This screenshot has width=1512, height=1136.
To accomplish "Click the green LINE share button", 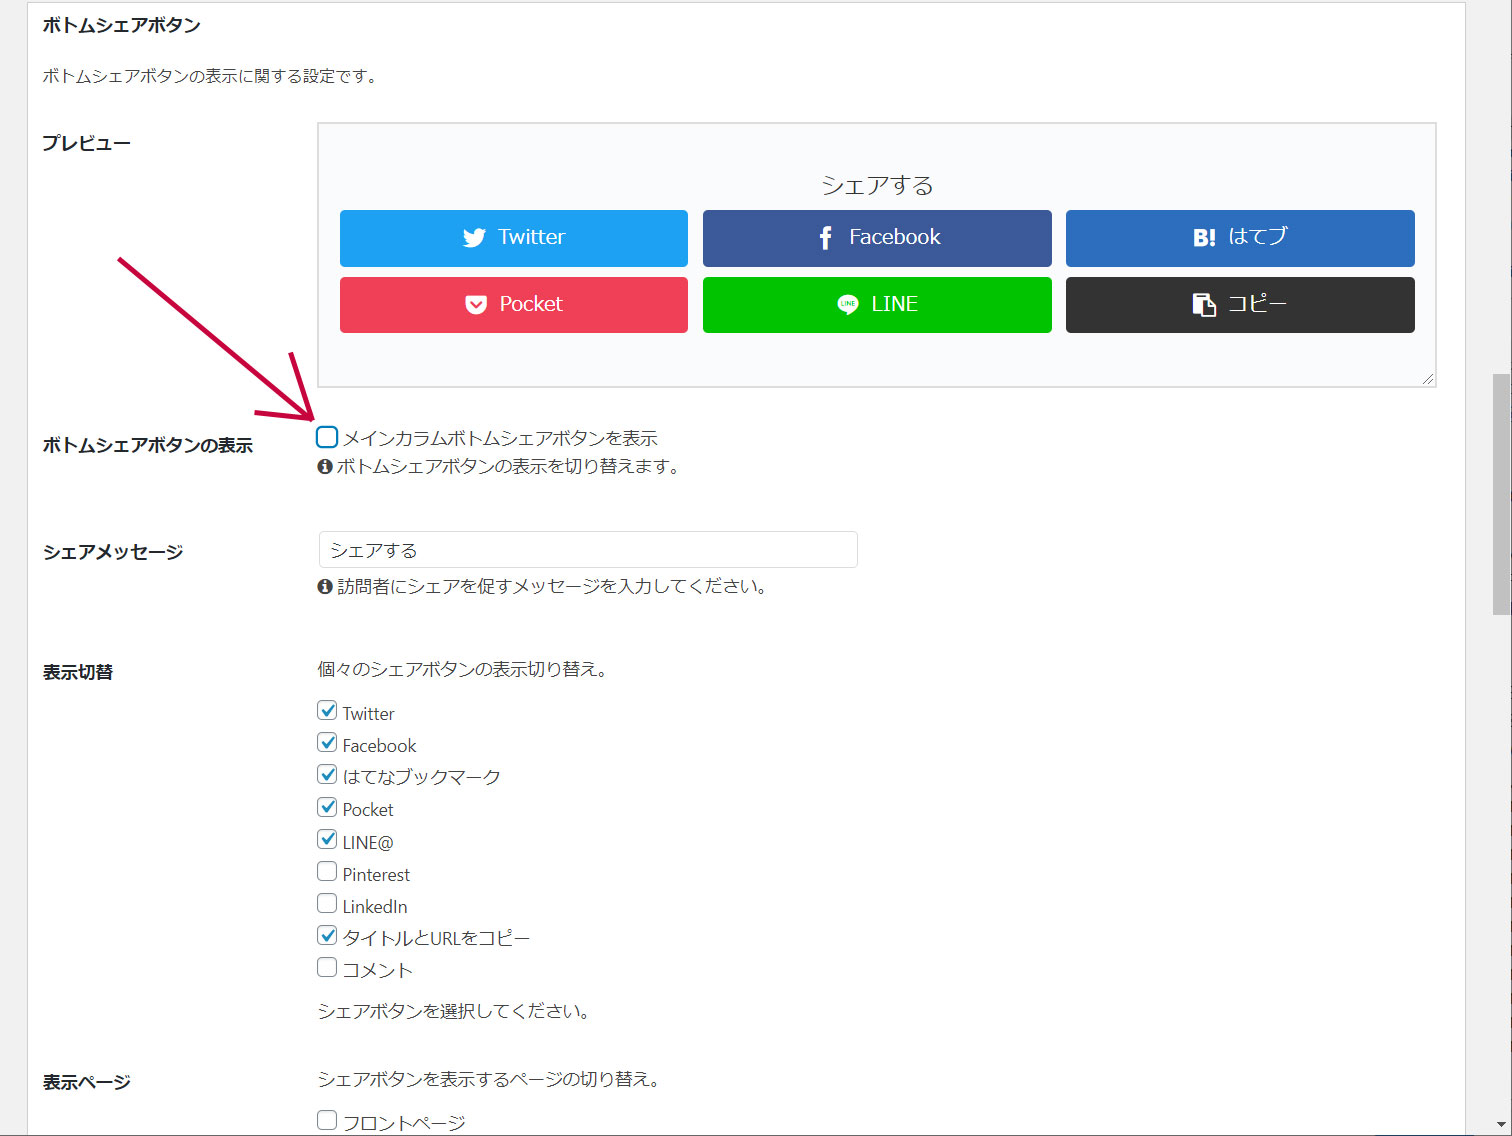I will (x=877, y=305).
